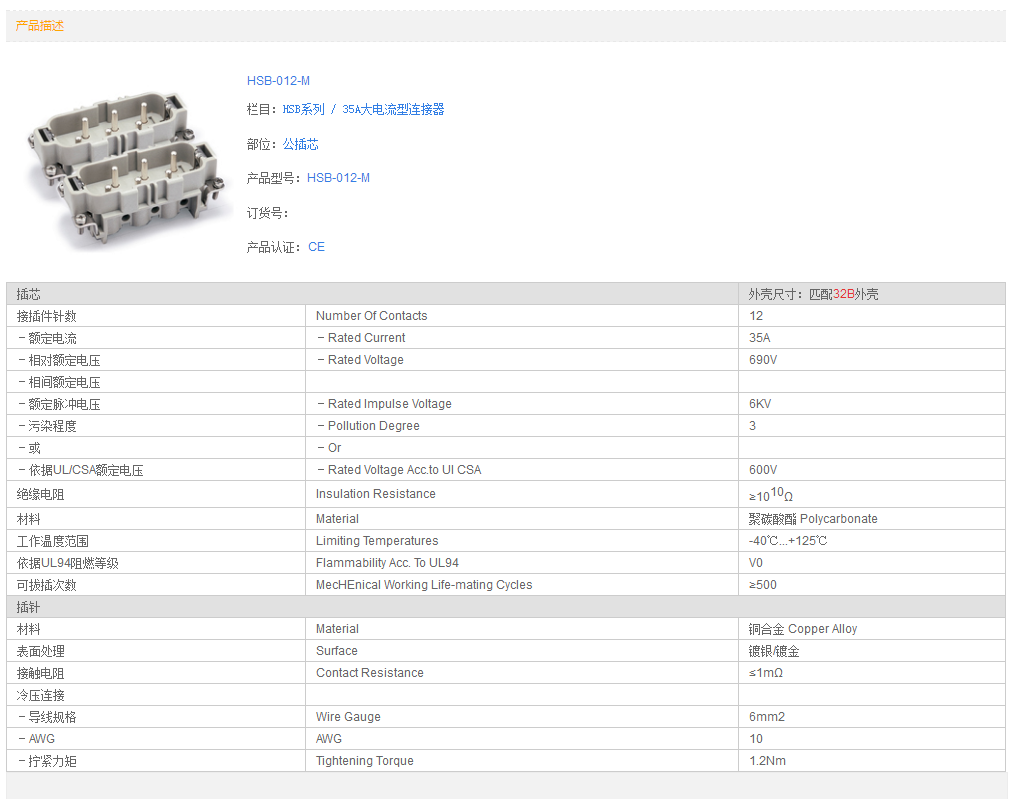1014x808 pixels.
Task: Click the 690V rated voltage value
Action: click(763, 360)
